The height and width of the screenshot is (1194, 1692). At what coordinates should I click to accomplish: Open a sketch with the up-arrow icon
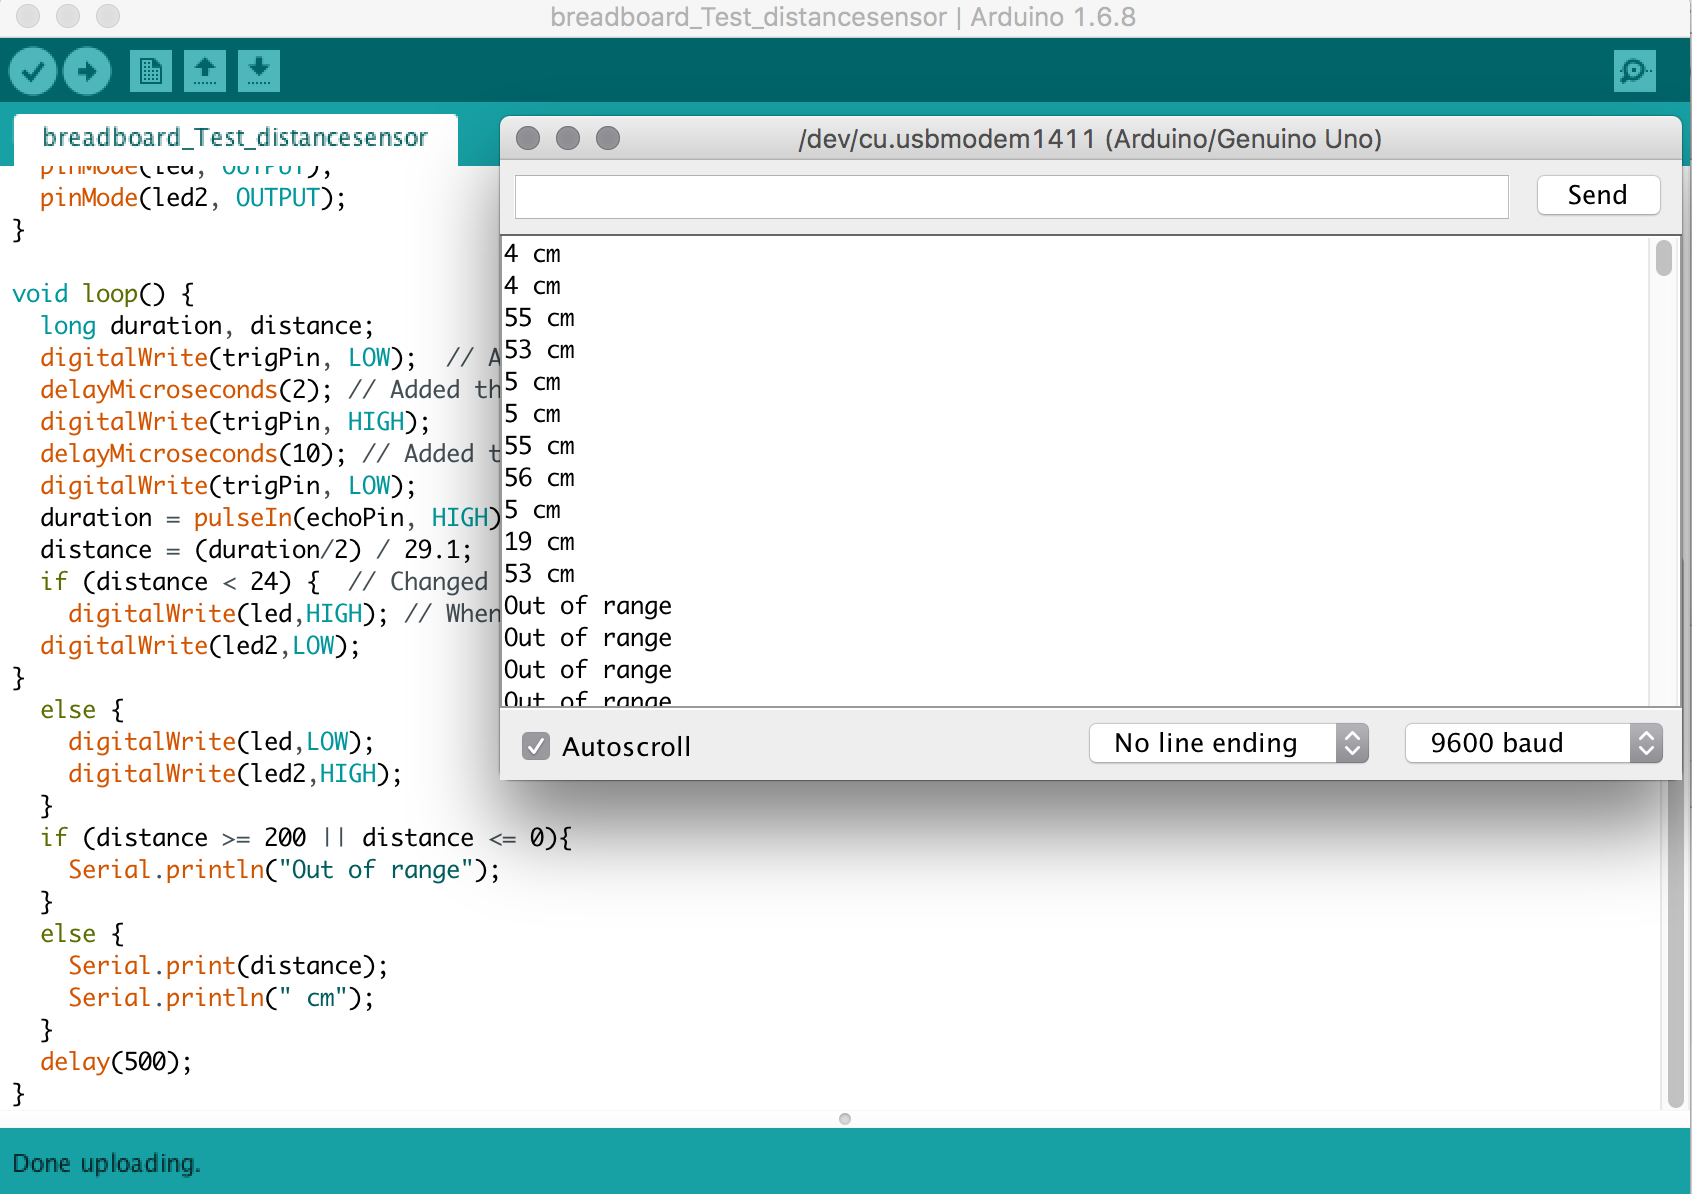[x=205, y=71]
